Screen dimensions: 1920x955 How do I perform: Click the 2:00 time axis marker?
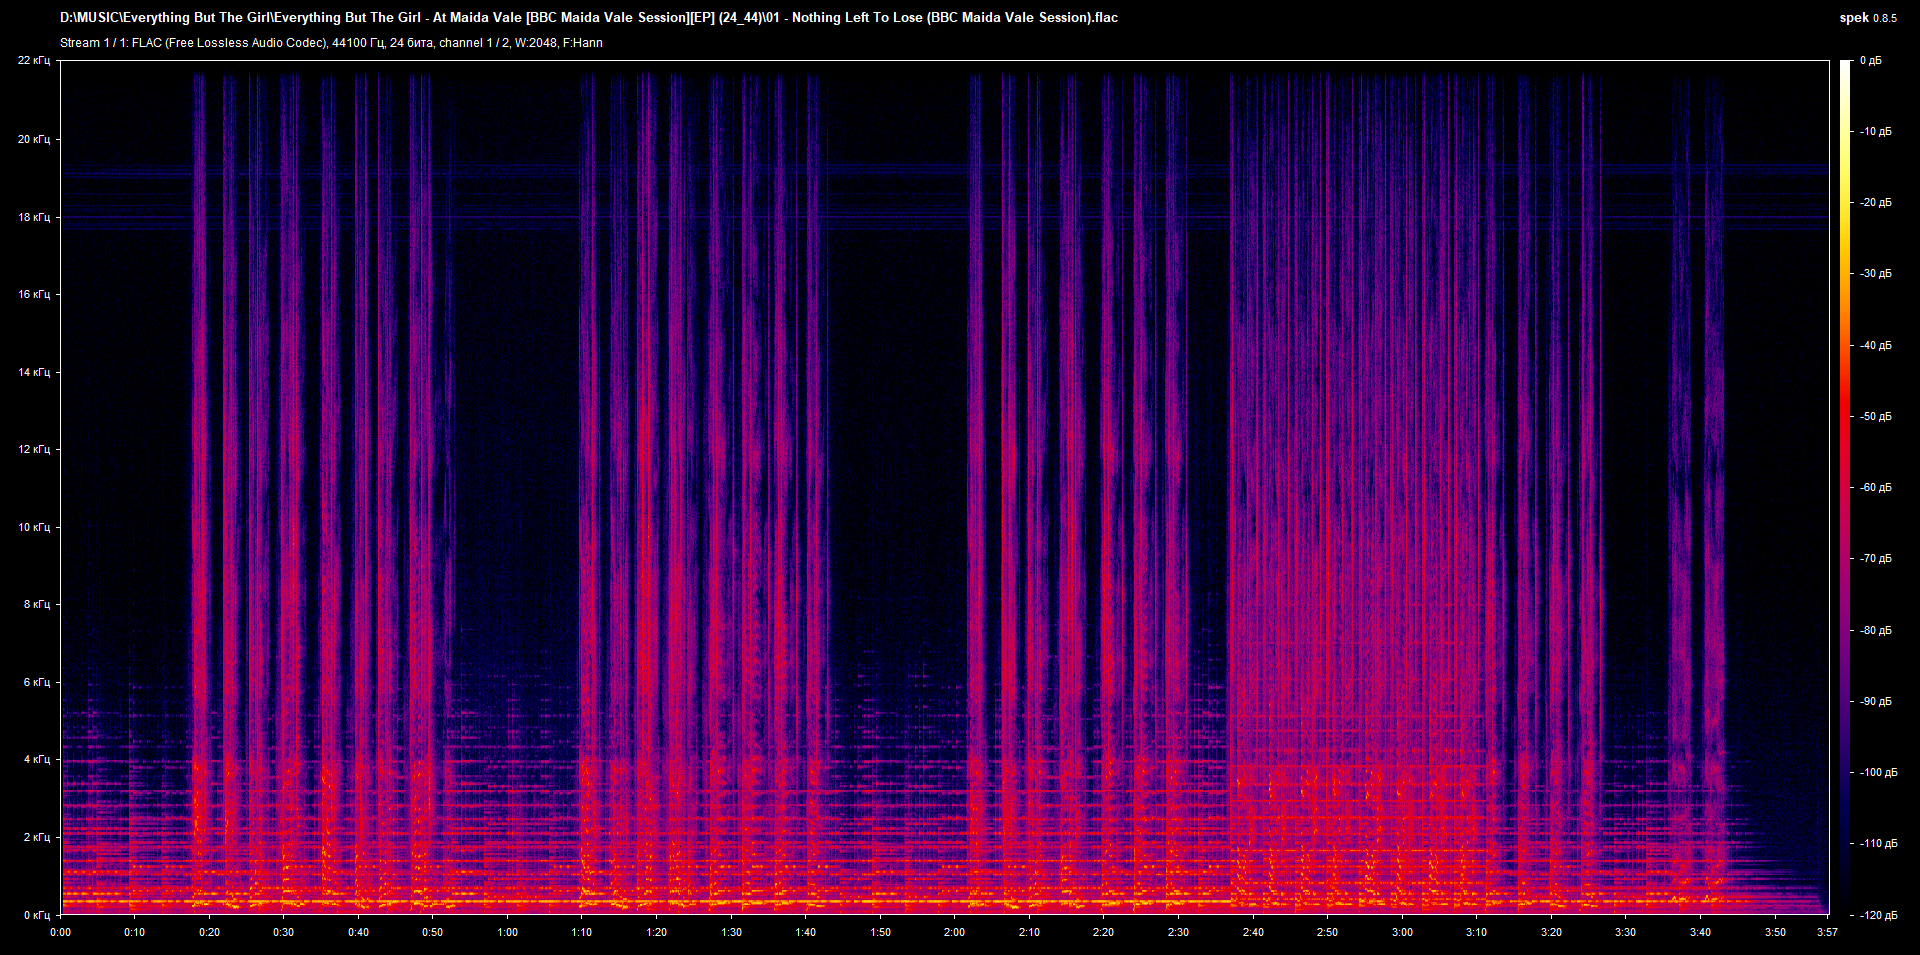(954, 932)
